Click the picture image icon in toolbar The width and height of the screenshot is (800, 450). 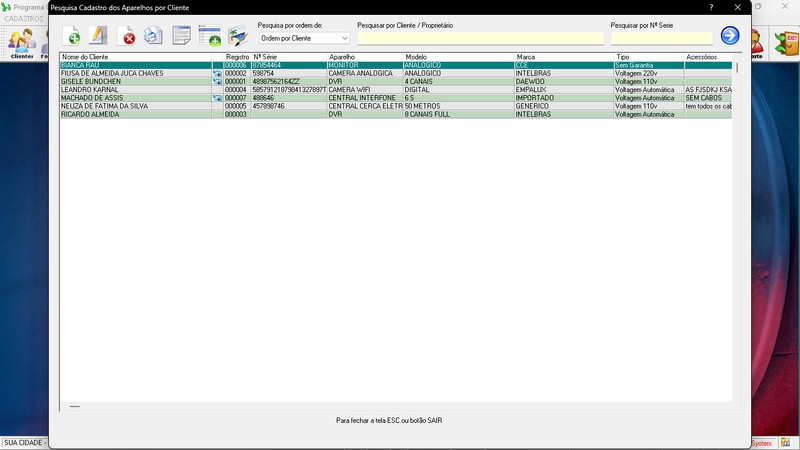click(237, 36)
